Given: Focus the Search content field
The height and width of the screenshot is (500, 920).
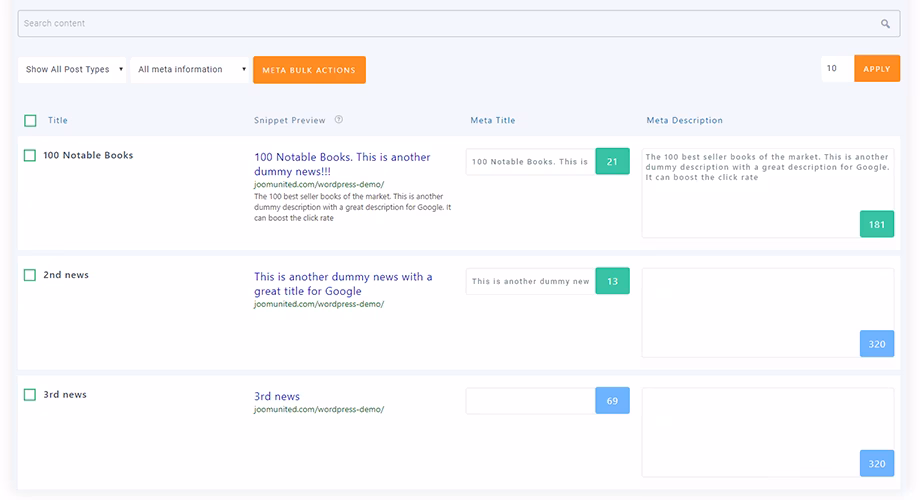Looking at the screenshot, I should click(445, 24).
